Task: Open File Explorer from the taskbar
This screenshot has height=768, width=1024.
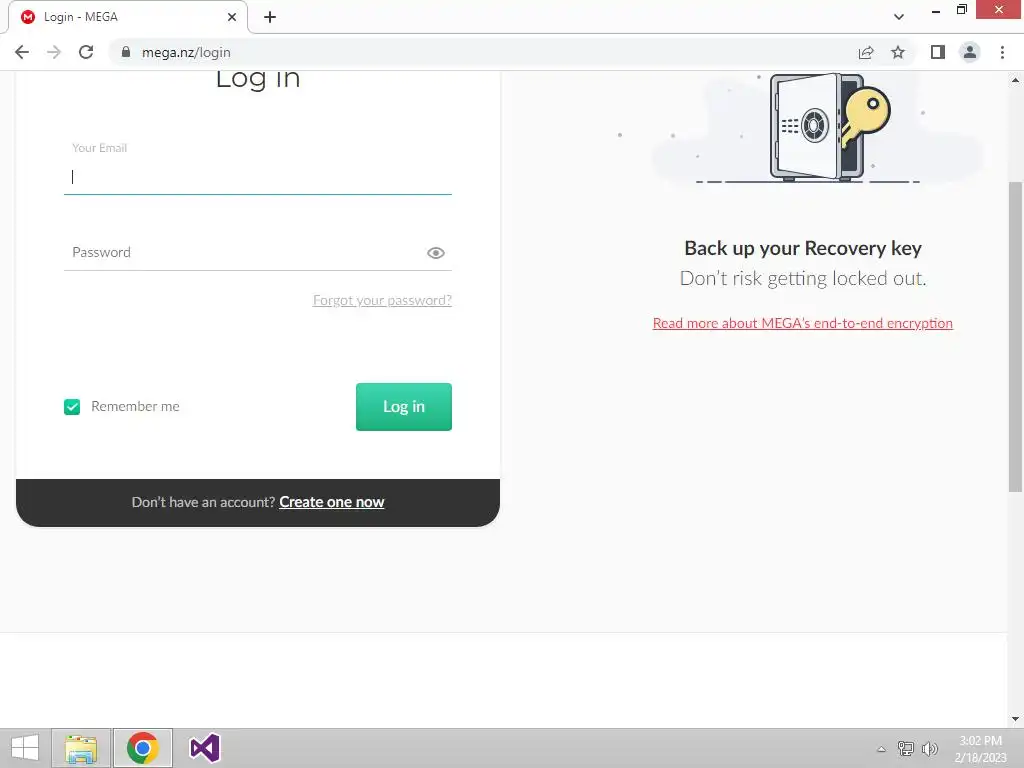Action: tap(81, 748)
